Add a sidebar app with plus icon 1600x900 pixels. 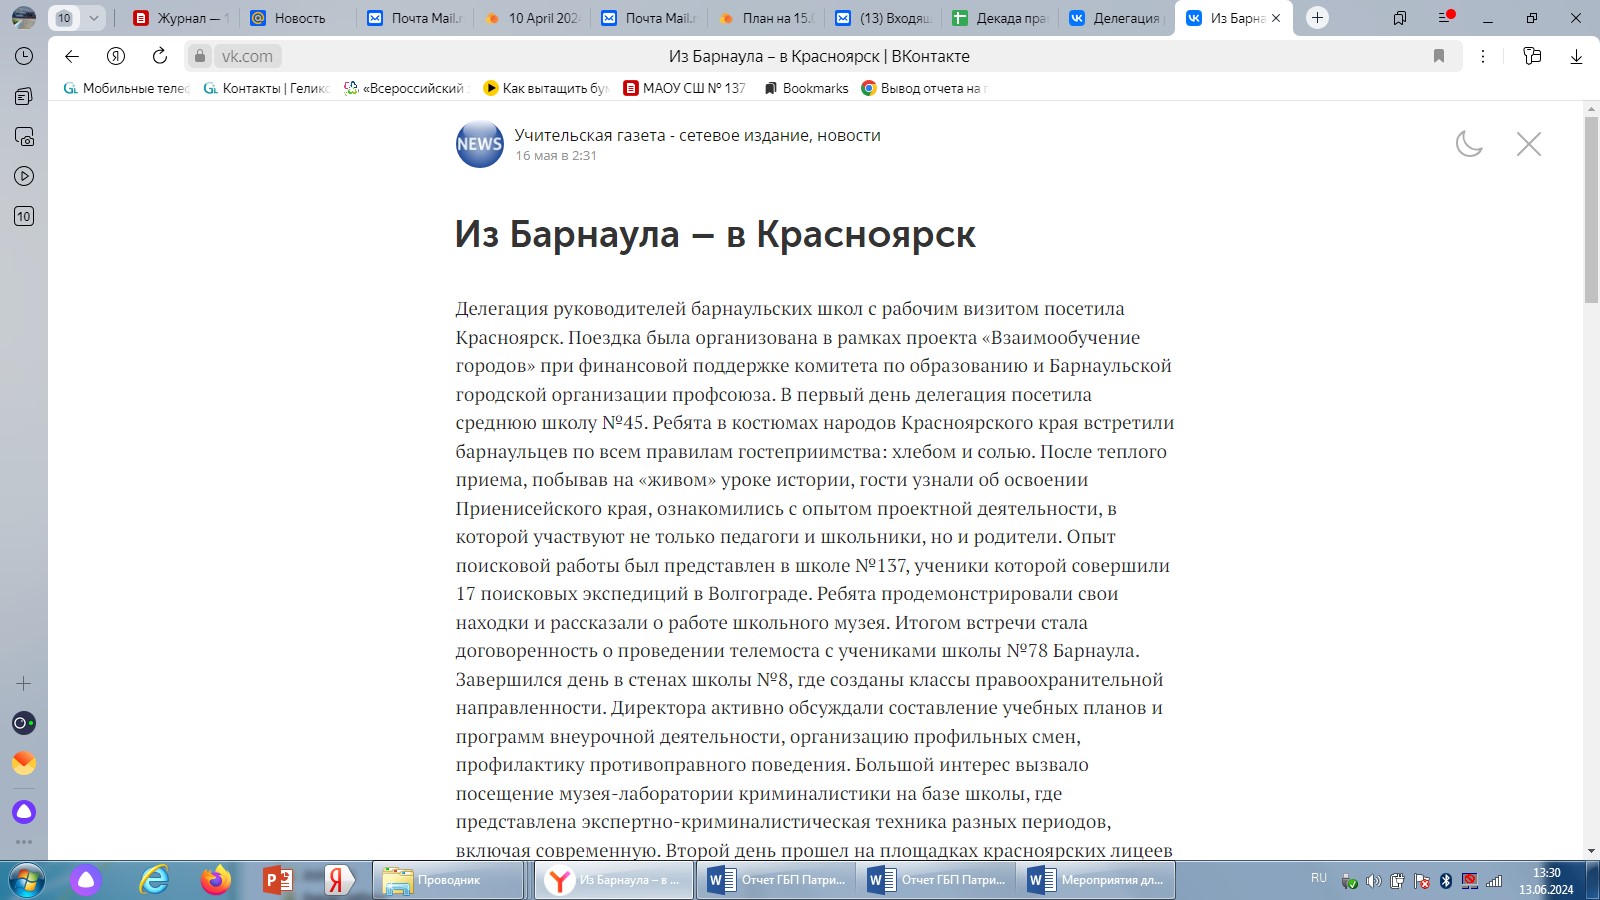pyautogui.click(x=24, y=684)
